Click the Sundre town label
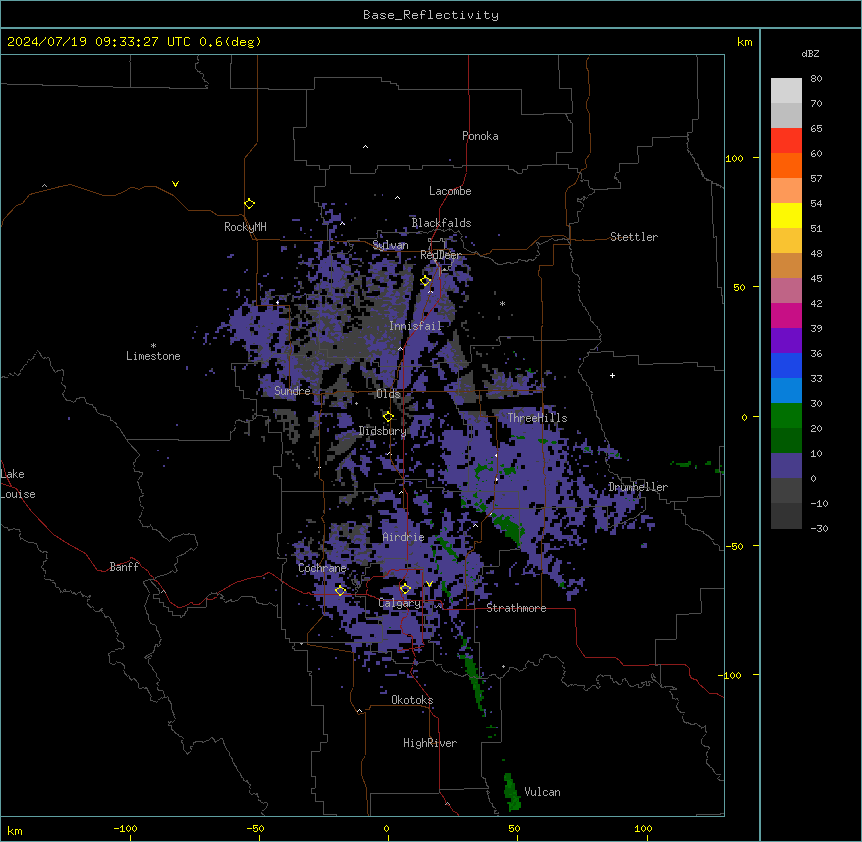Screen dimensions: 862x842 click(292, 391)
